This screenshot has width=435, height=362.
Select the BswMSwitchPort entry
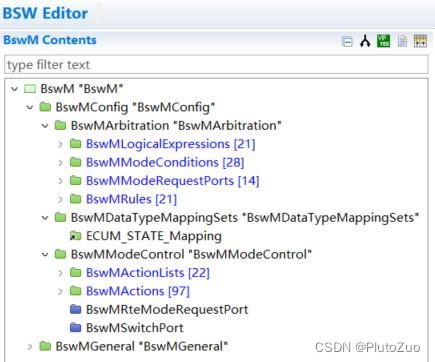pos(135,328)
